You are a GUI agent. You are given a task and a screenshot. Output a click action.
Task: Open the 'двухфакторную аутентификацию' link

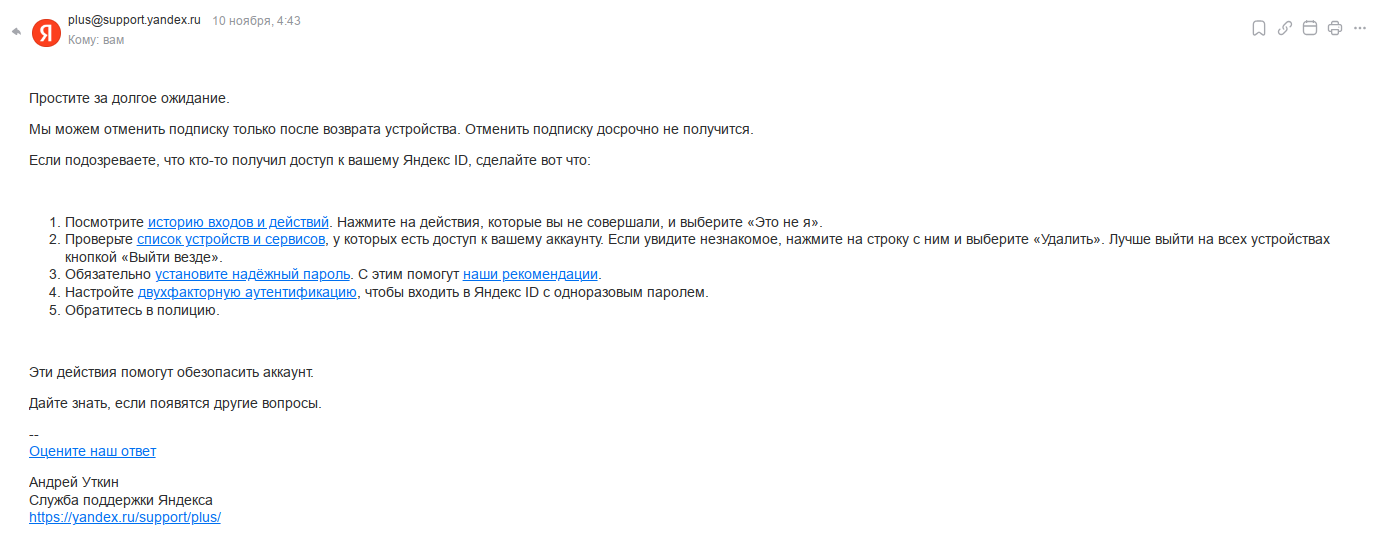point(247,292)
